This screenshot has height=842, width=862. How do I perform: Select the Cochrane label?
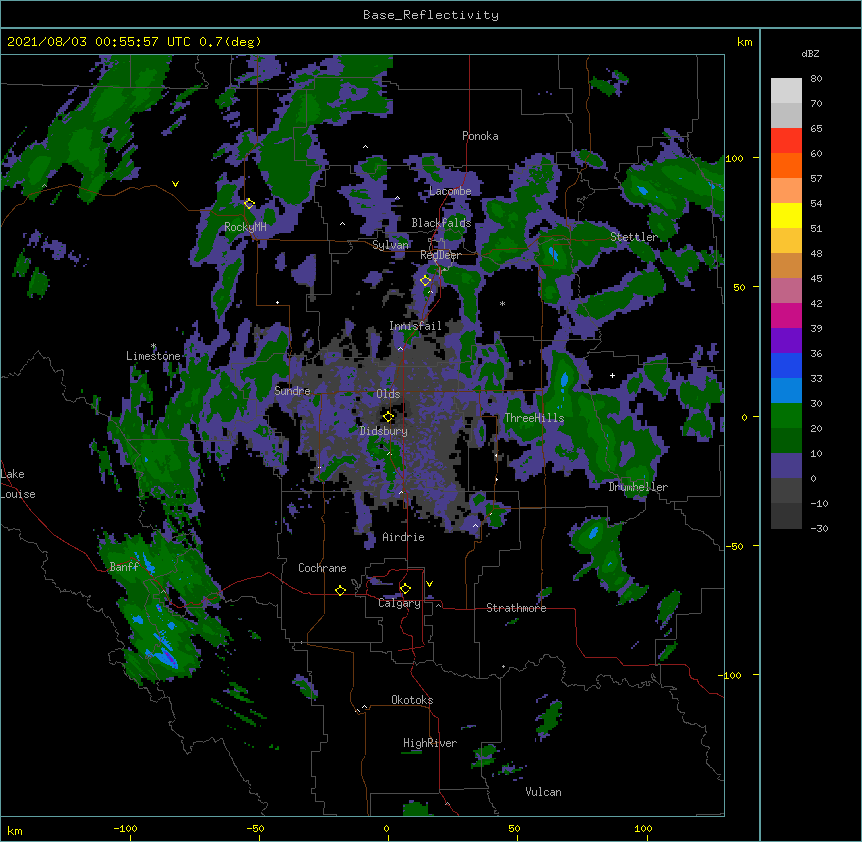322,568
